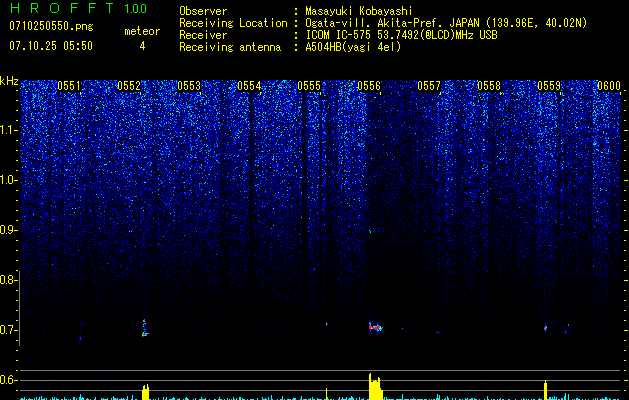Click the 0.8 kHz axis label
Image resolution: width=629 pixels, height=400 pixels.
point(8,280)
